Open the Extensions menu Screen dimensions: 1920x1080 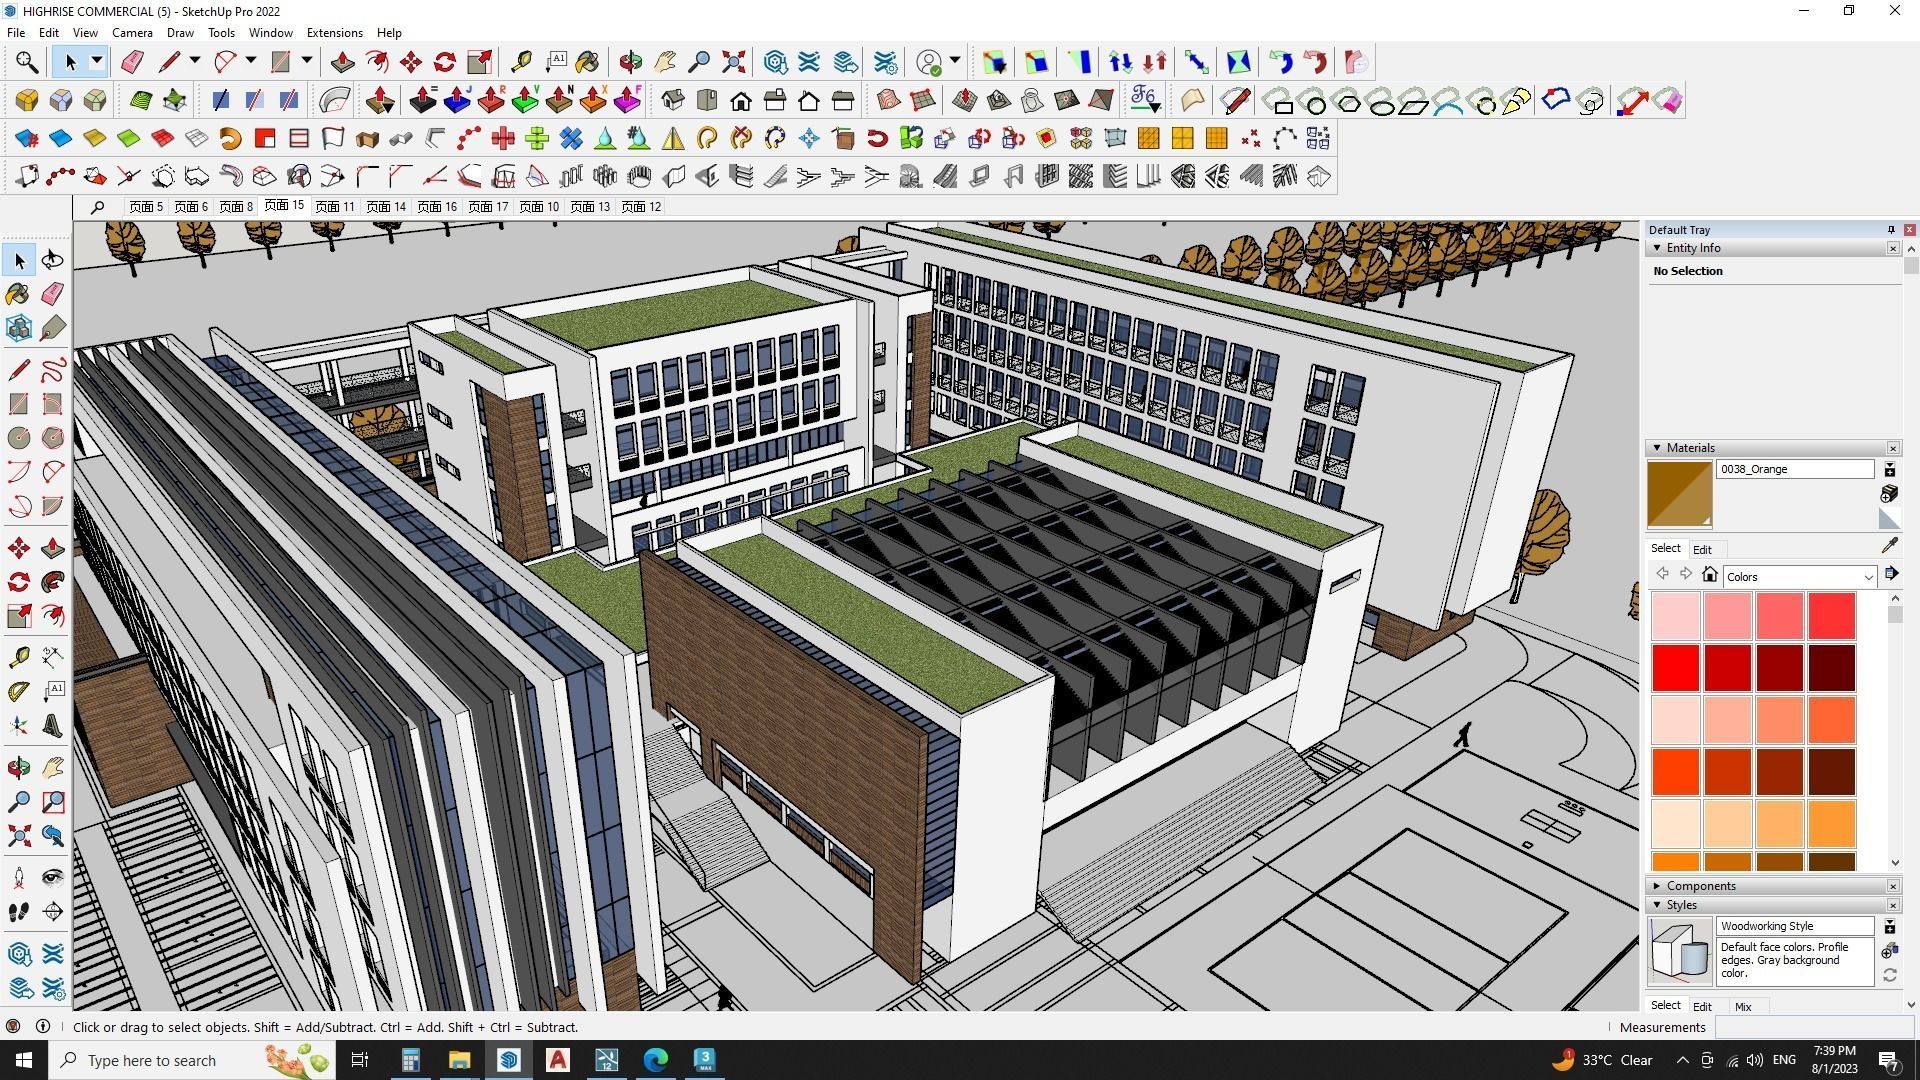[334, 33]
